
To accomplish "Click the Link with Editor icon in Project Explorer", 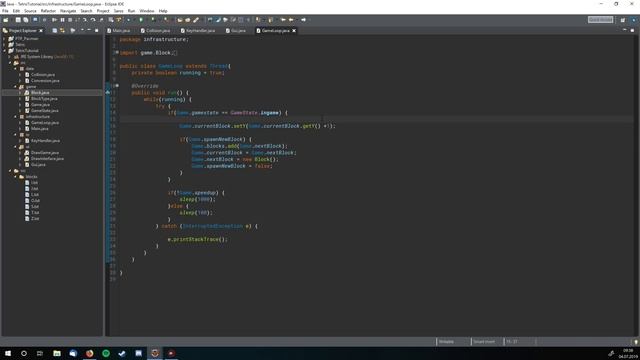I will (62, 31).
